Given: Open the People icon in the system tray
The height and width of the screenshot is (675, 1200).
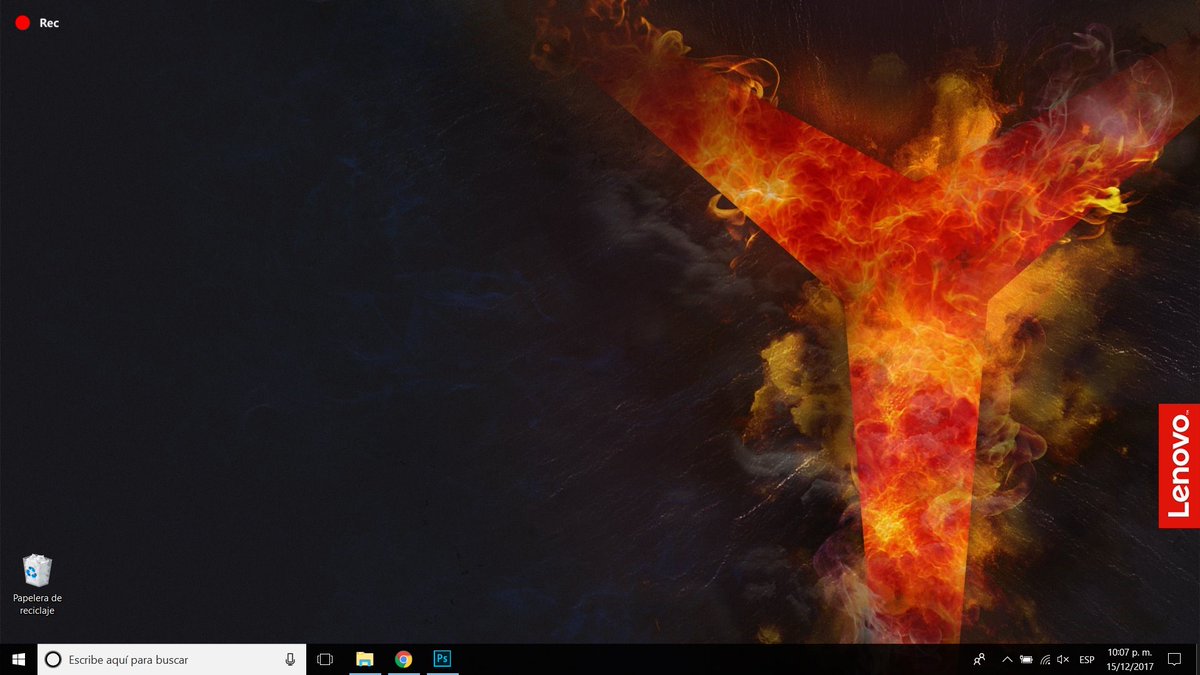Looking at the screenshot, I should coord(980,659).
